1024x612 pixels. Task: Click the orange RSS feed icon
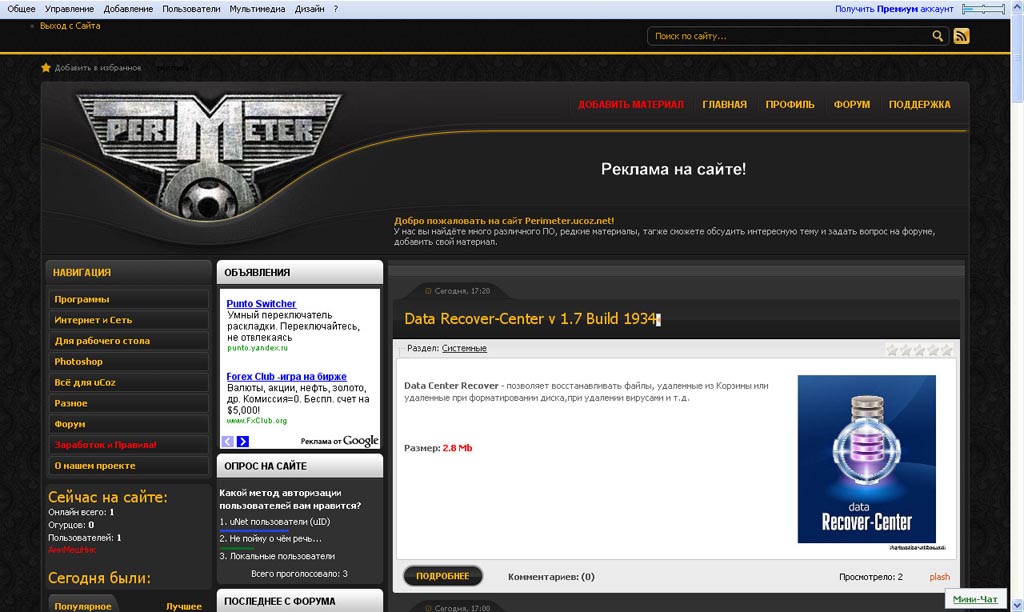click(961, 36)
